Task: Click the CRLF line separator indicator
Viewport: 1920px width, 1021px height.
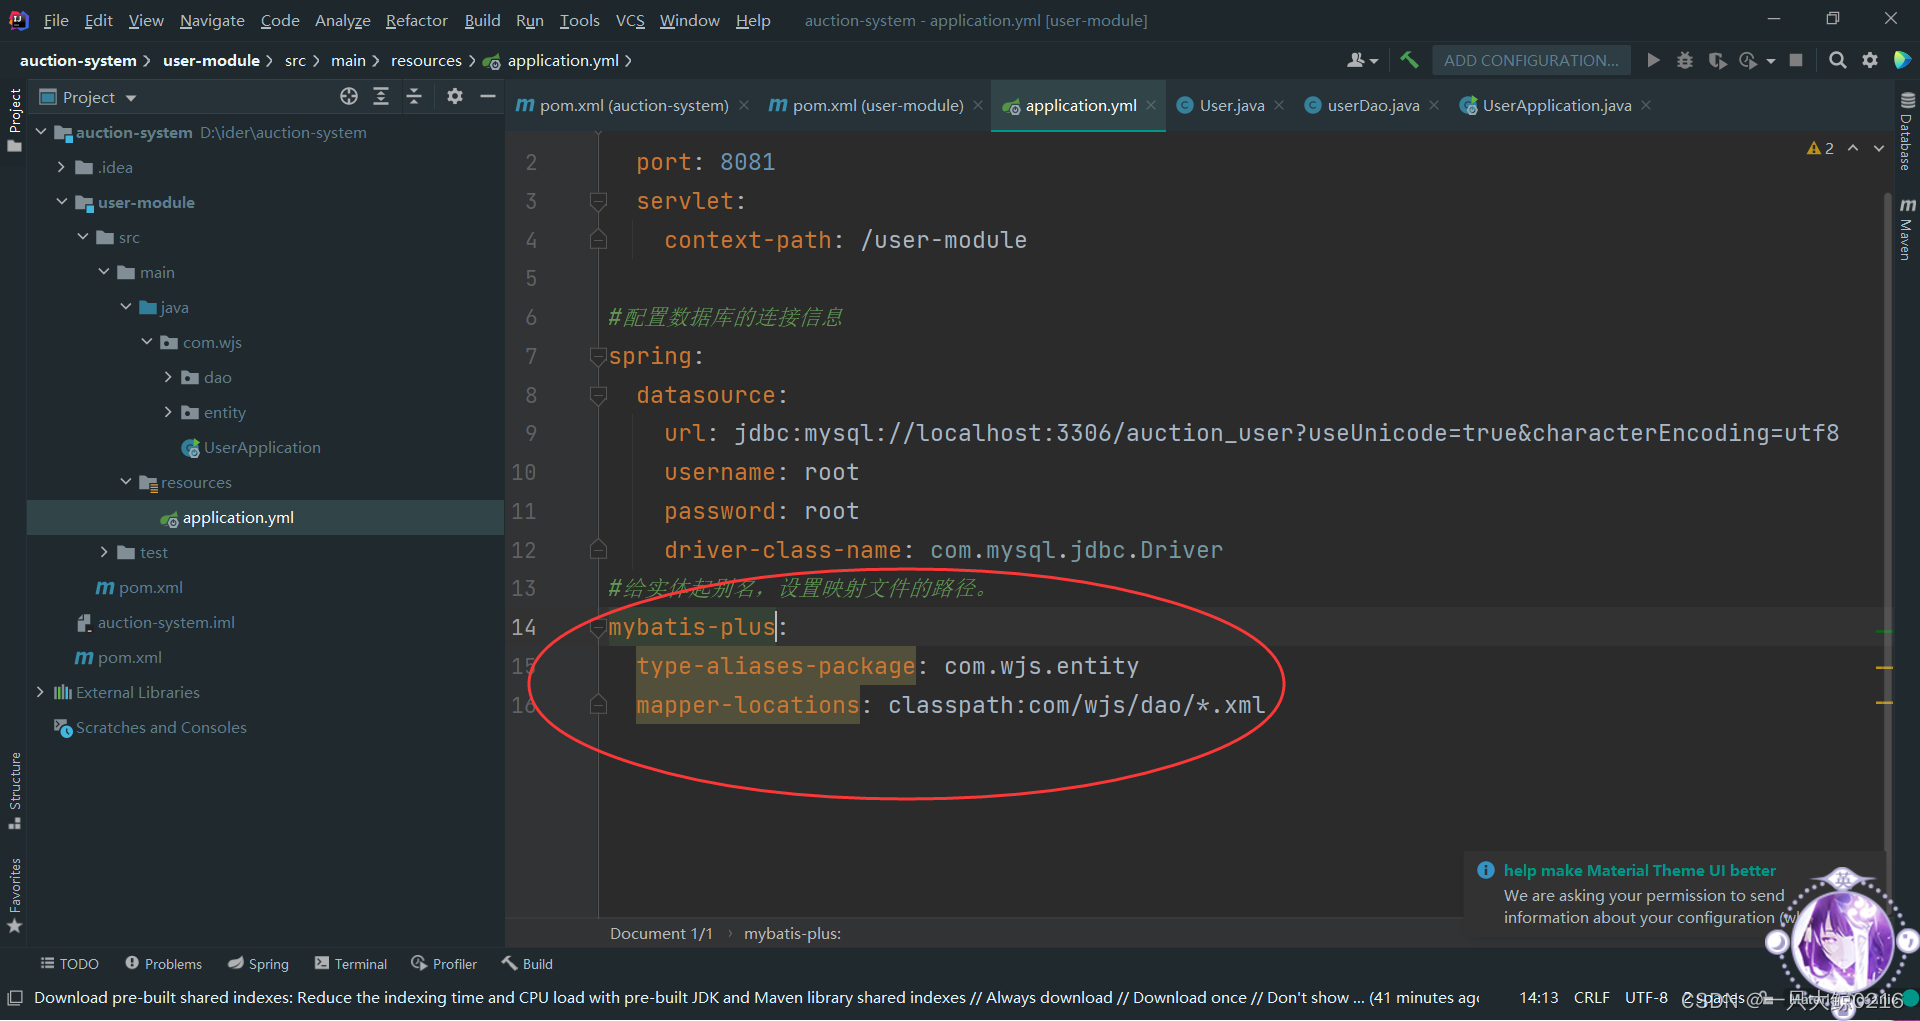Action: click(x=1591, y=998)
